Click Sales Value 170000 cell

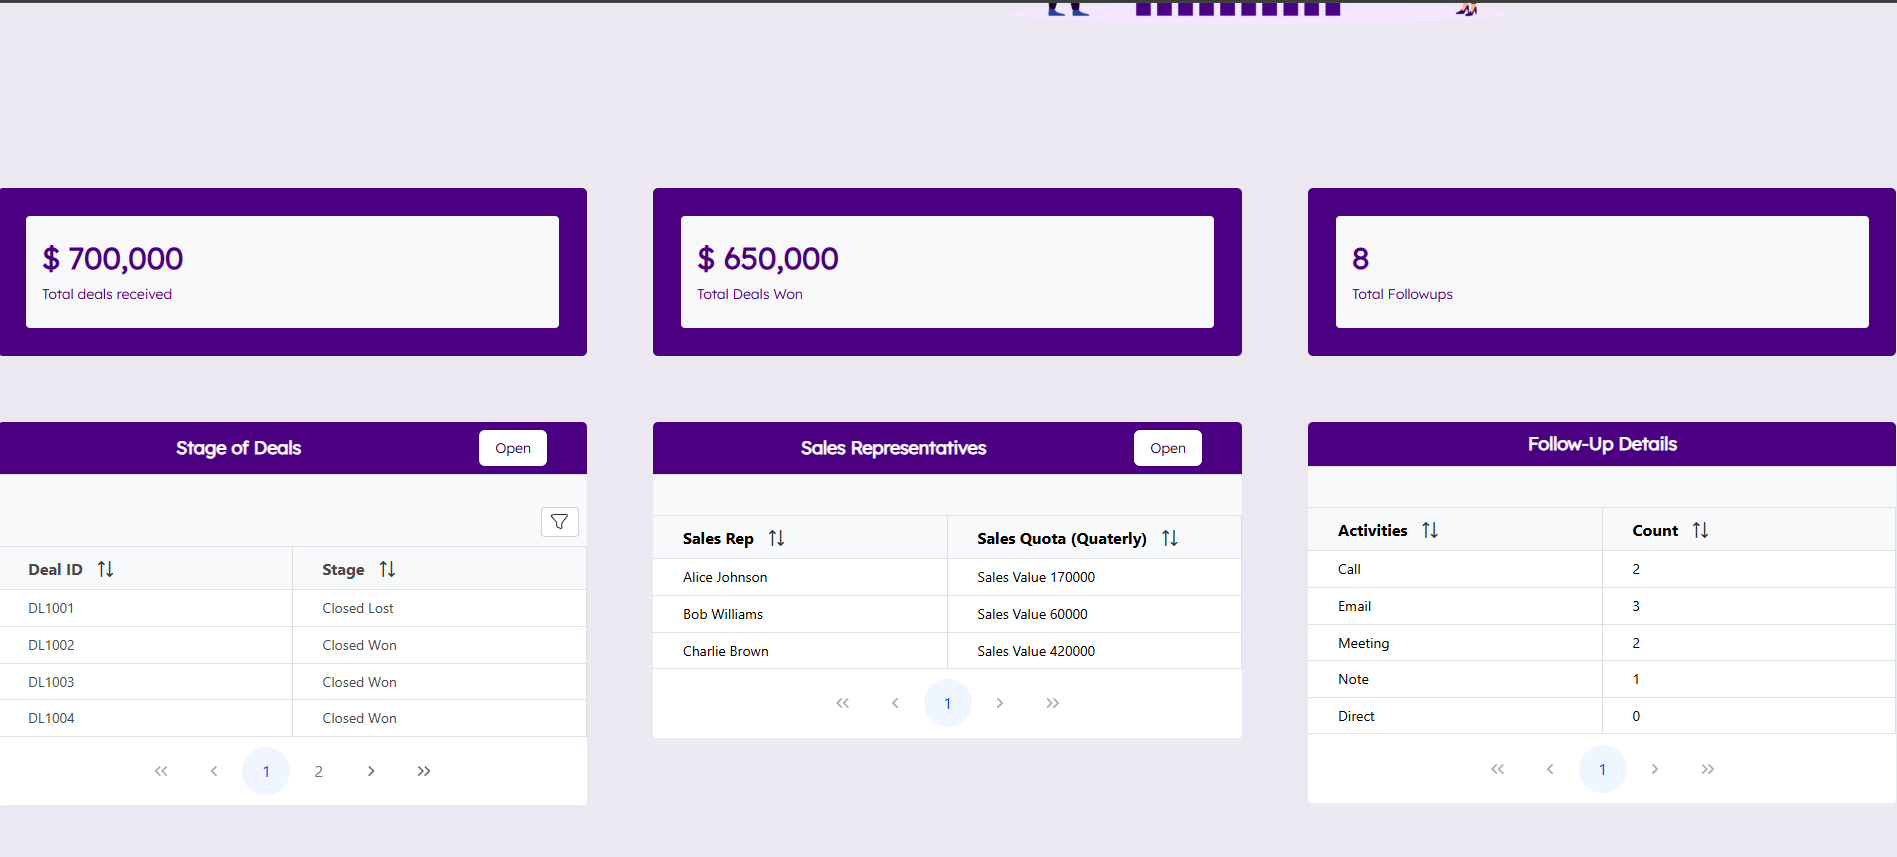[1094, 577]
